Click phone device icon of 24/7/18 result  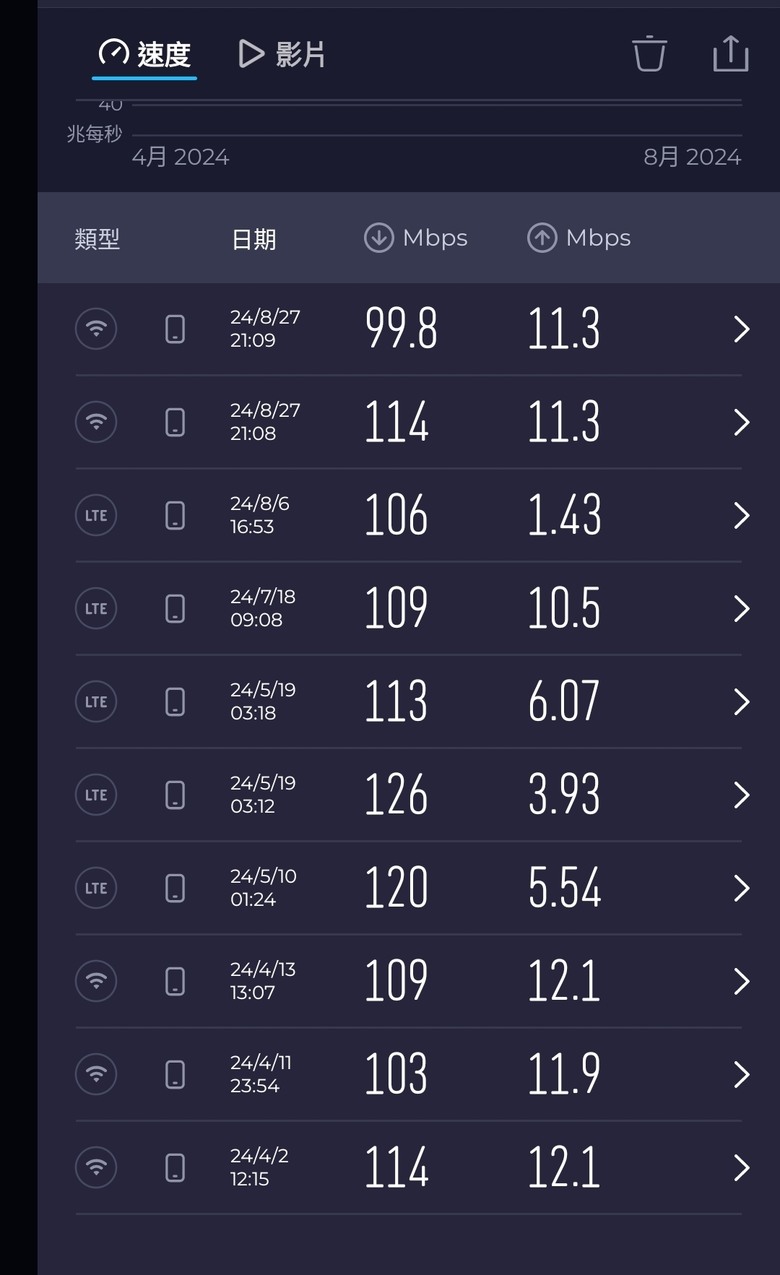click(175, 608)
